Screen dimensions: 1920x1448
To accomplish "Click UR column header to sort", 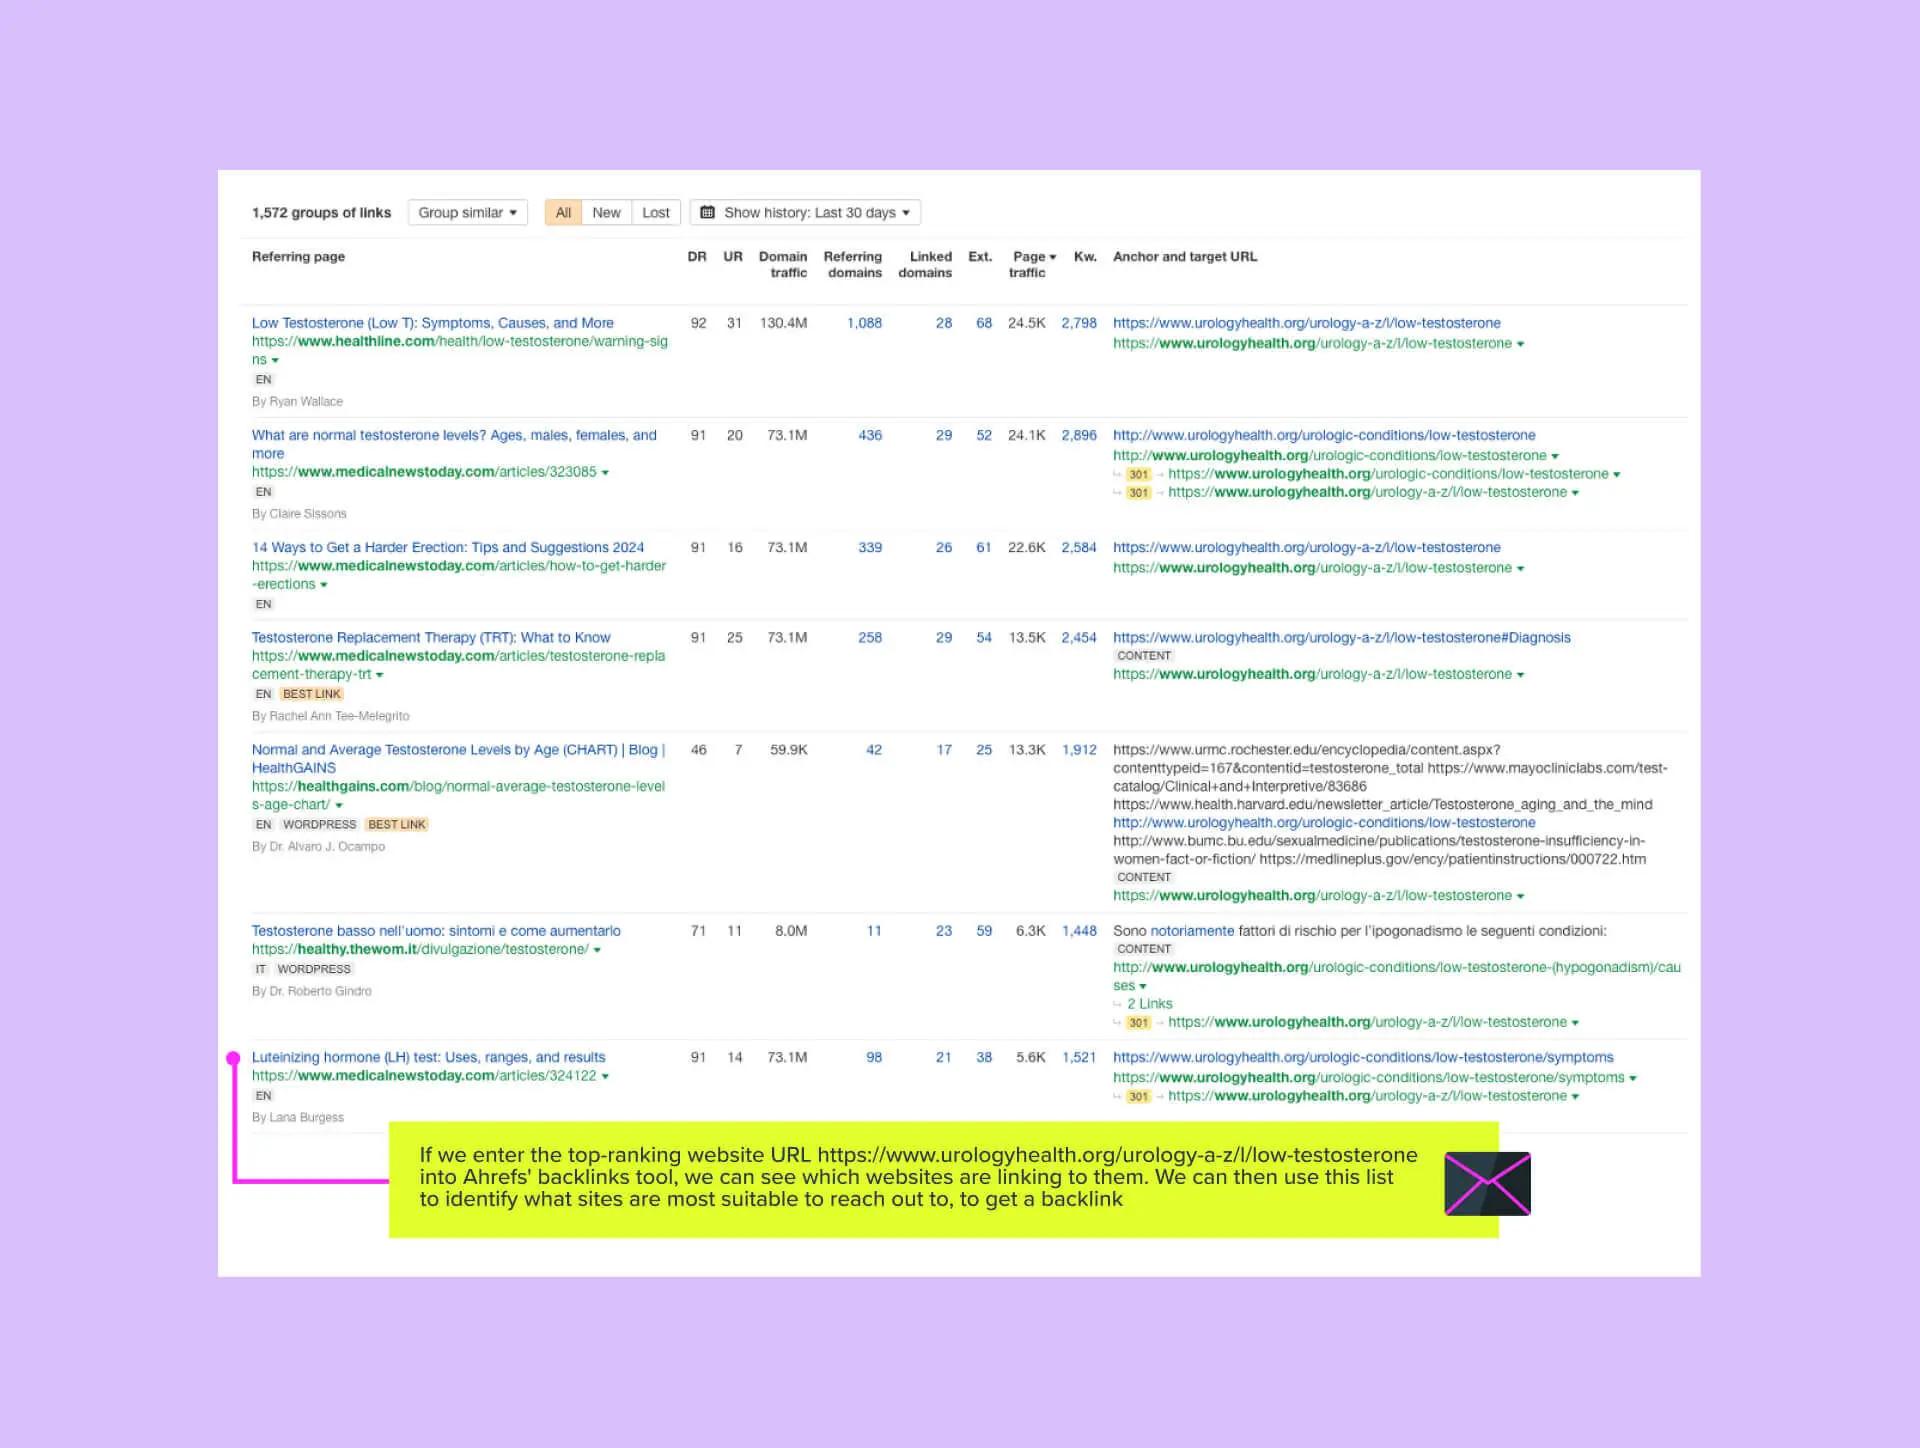I will tap(729, 256).
